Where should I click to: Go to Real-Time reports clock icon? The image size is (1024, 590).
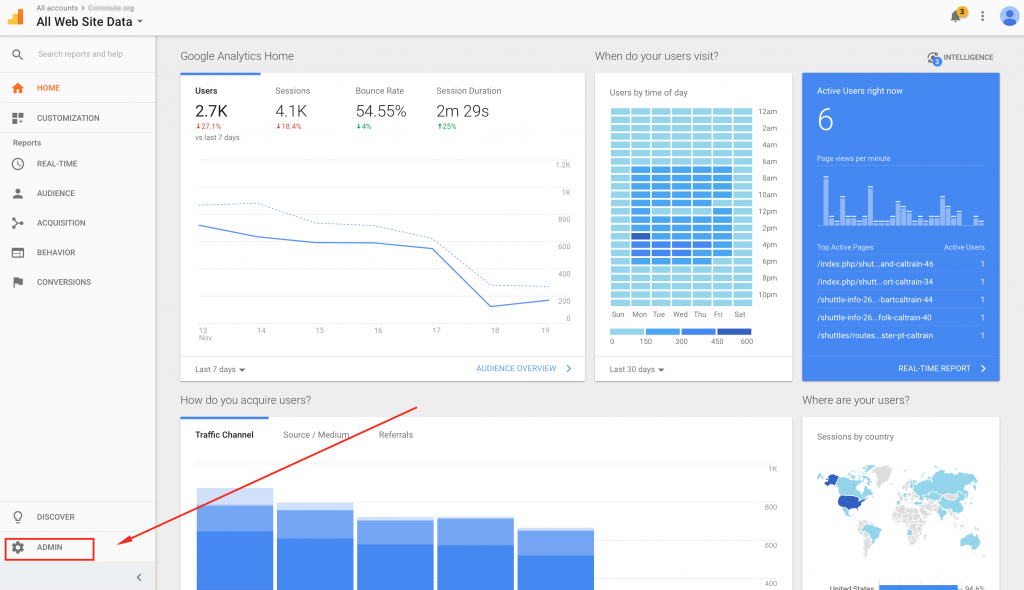click(18, 164)
